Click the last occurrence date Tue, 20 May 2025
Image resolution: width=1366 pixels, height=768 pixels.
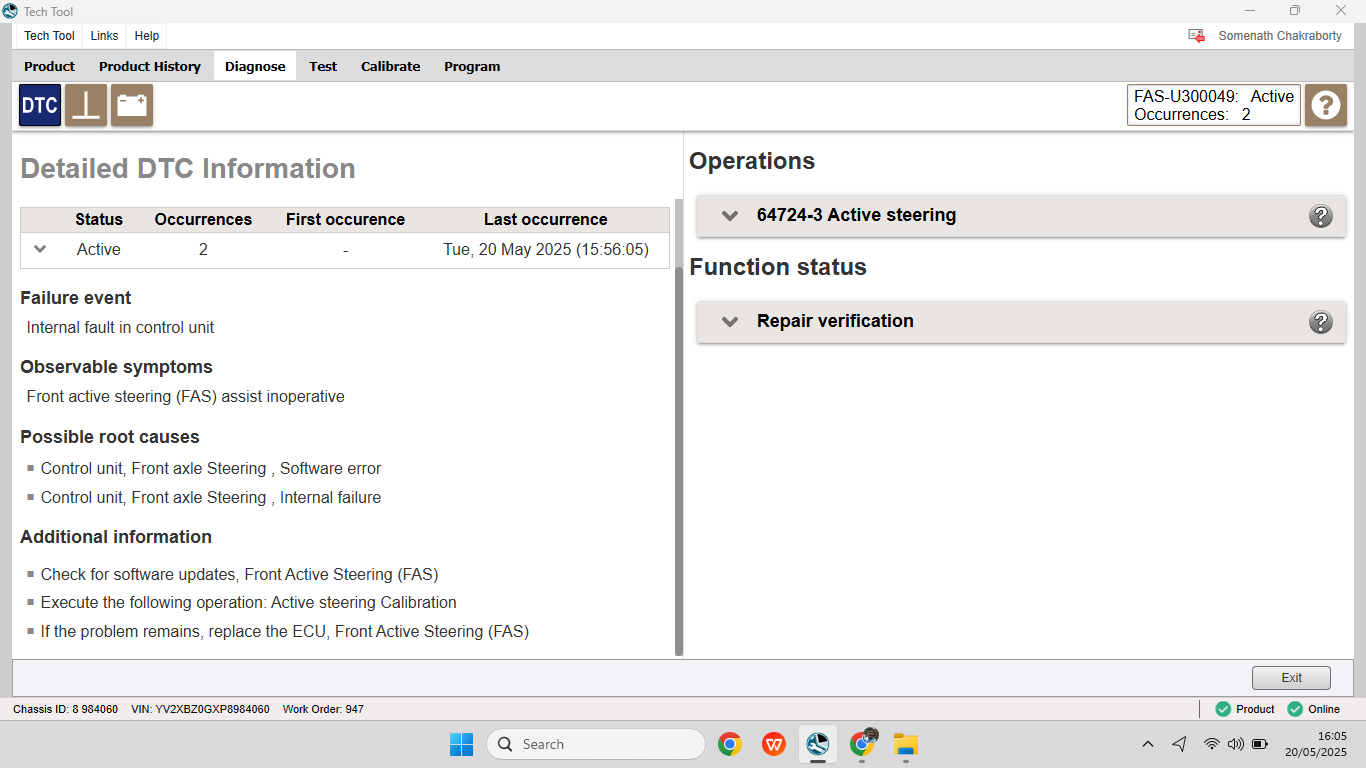click(546, 250)
